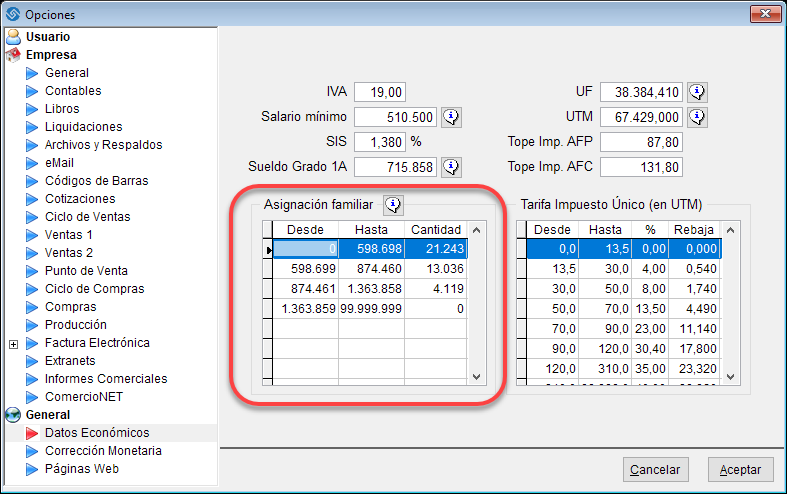Open Punto de Venta options
Viewport: 787px width, 494px height.
point(86,271)
